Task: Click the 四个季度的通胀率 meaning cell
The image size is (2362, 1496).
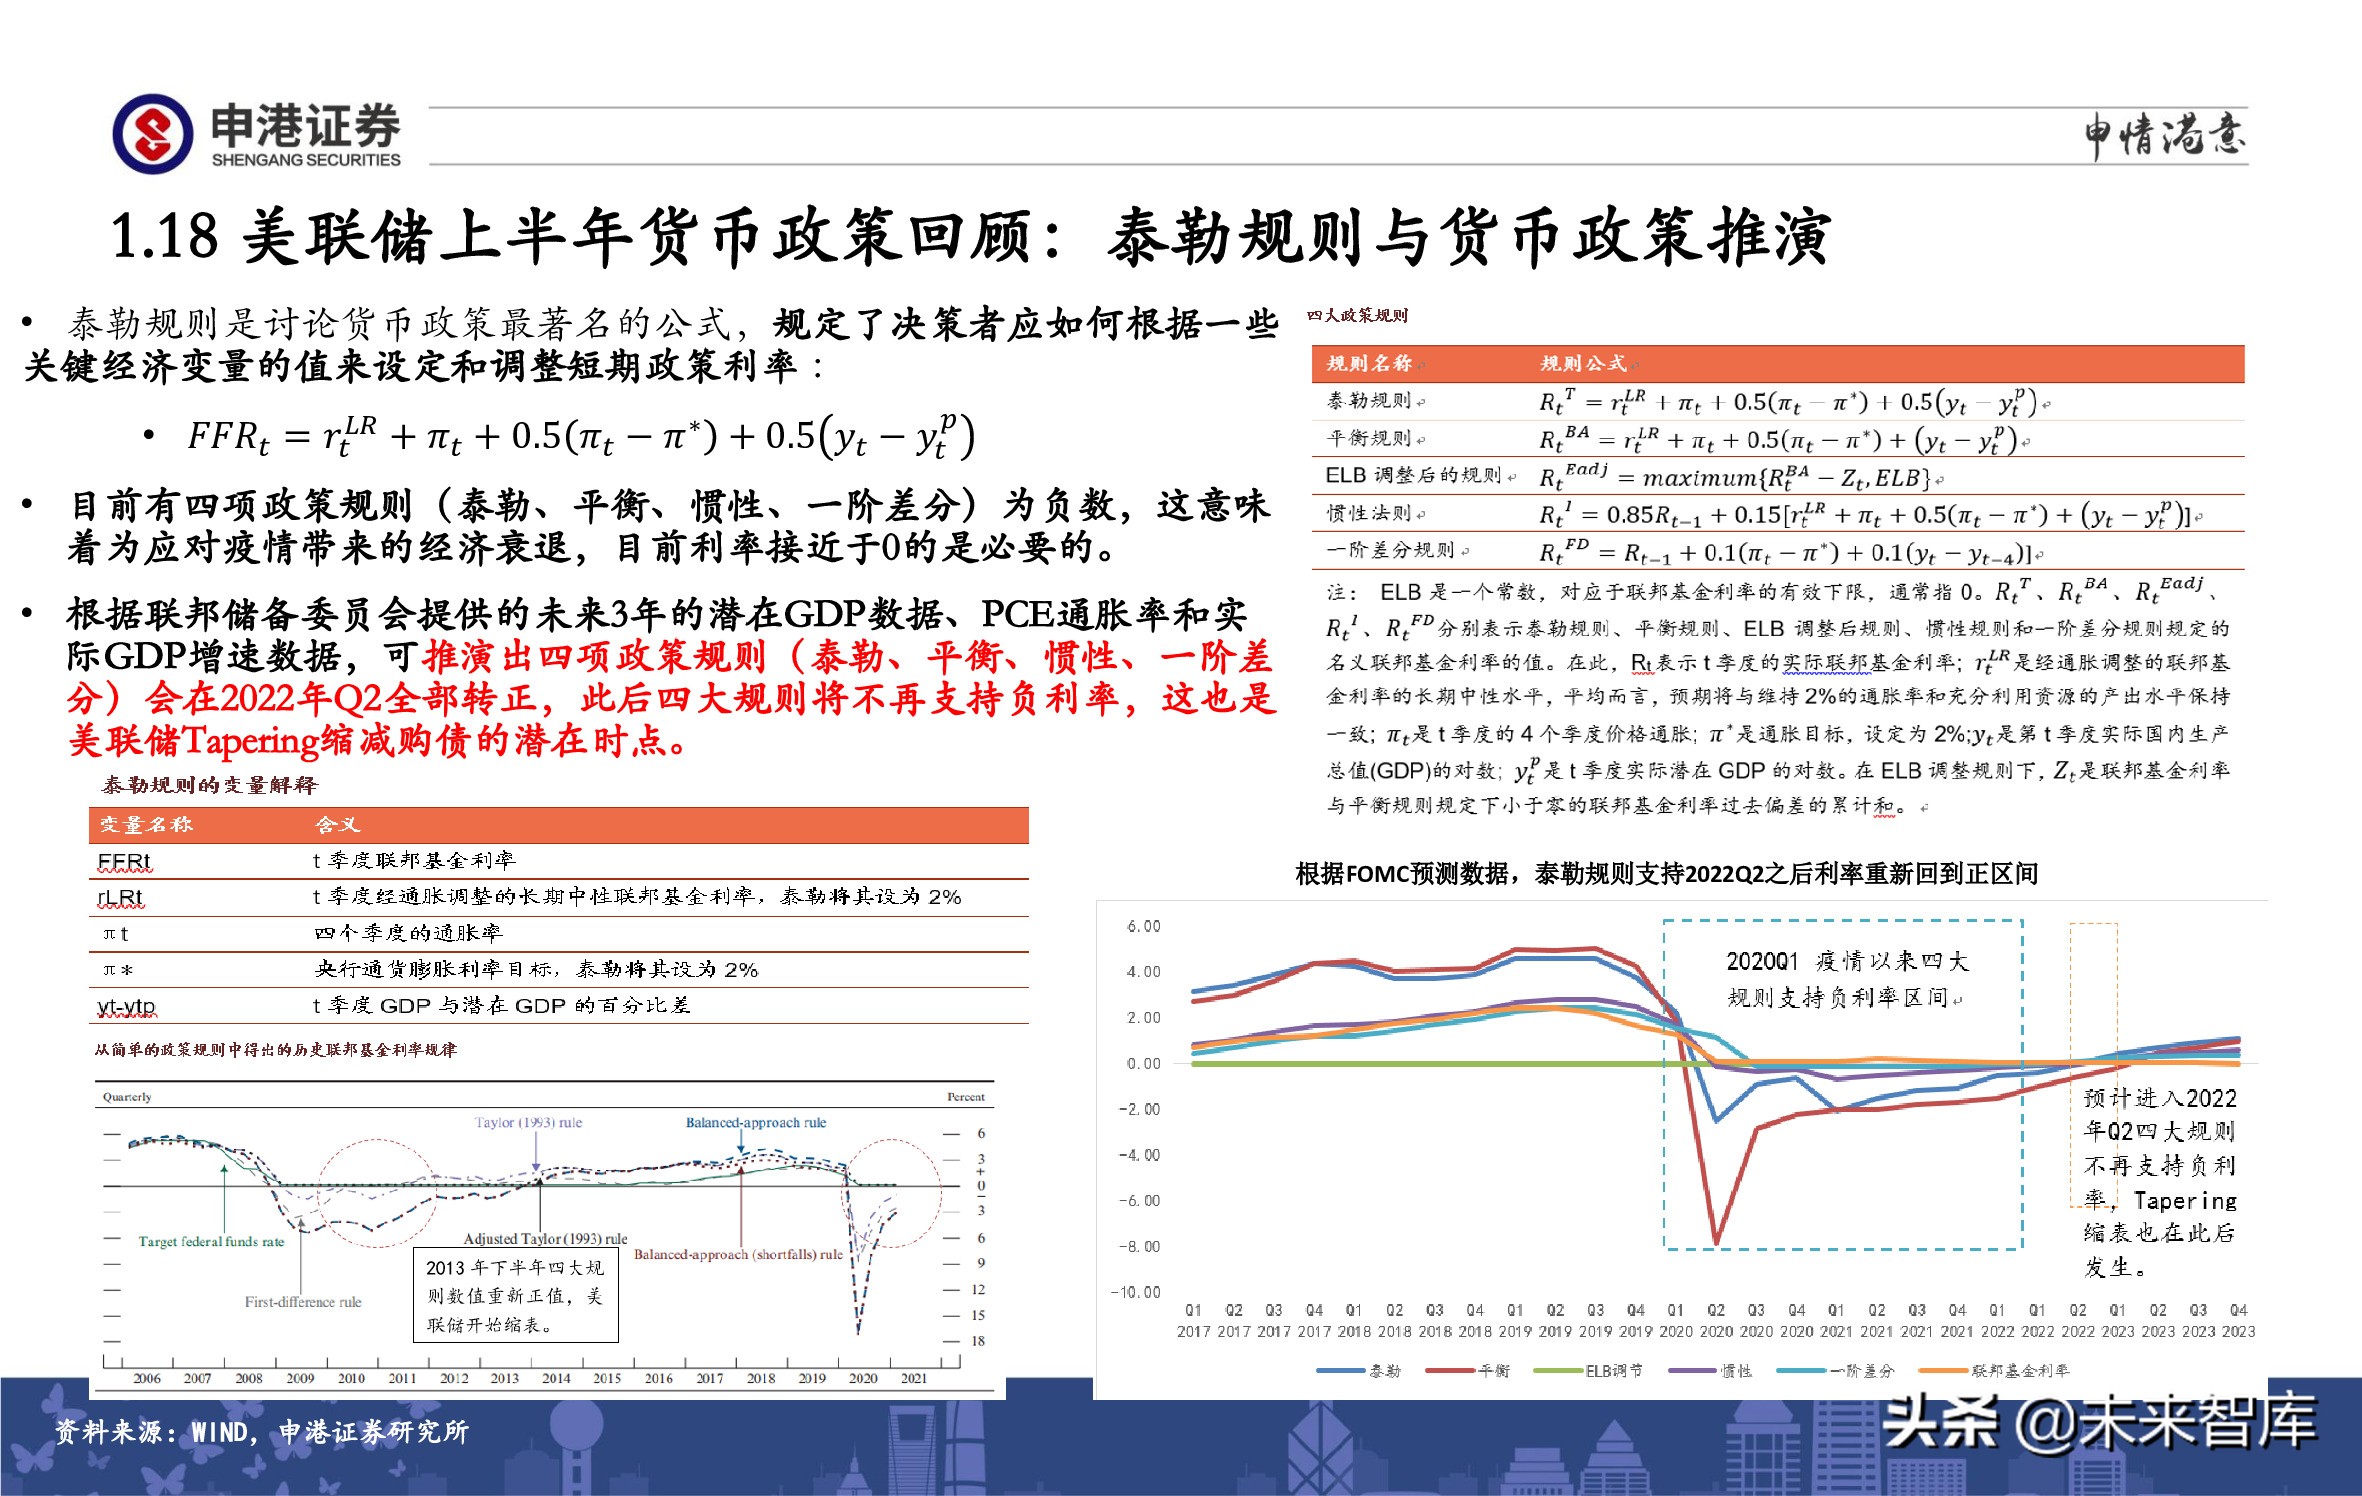Action: point(408,933)
